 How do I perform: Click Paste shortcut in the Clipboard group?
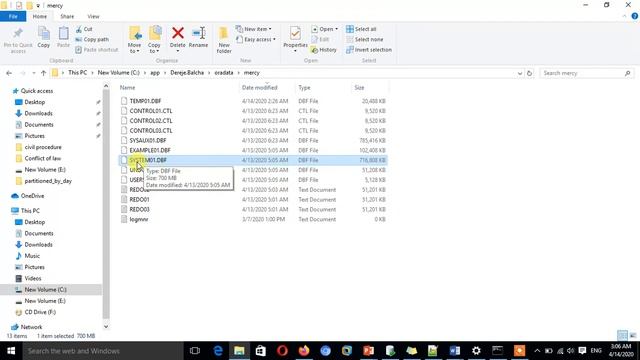pos(97,50)
